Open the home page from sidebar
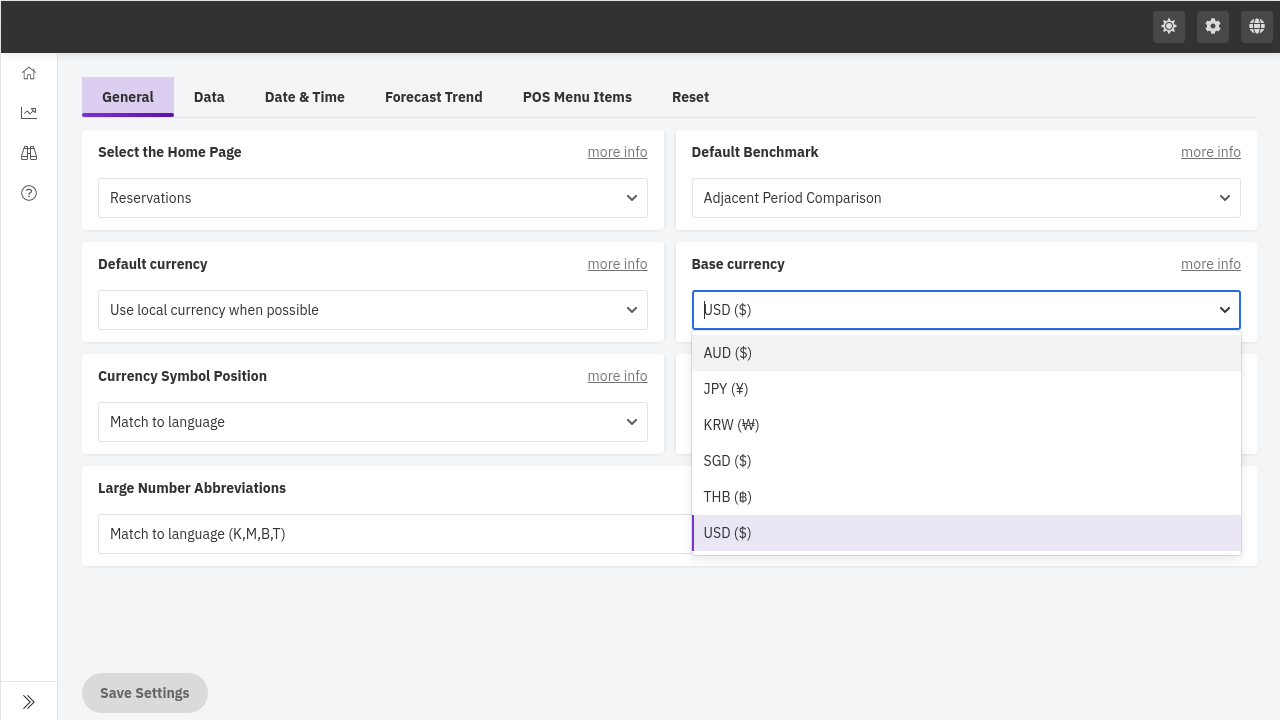Screen dimensions: 1280x720 pos(29,73)
